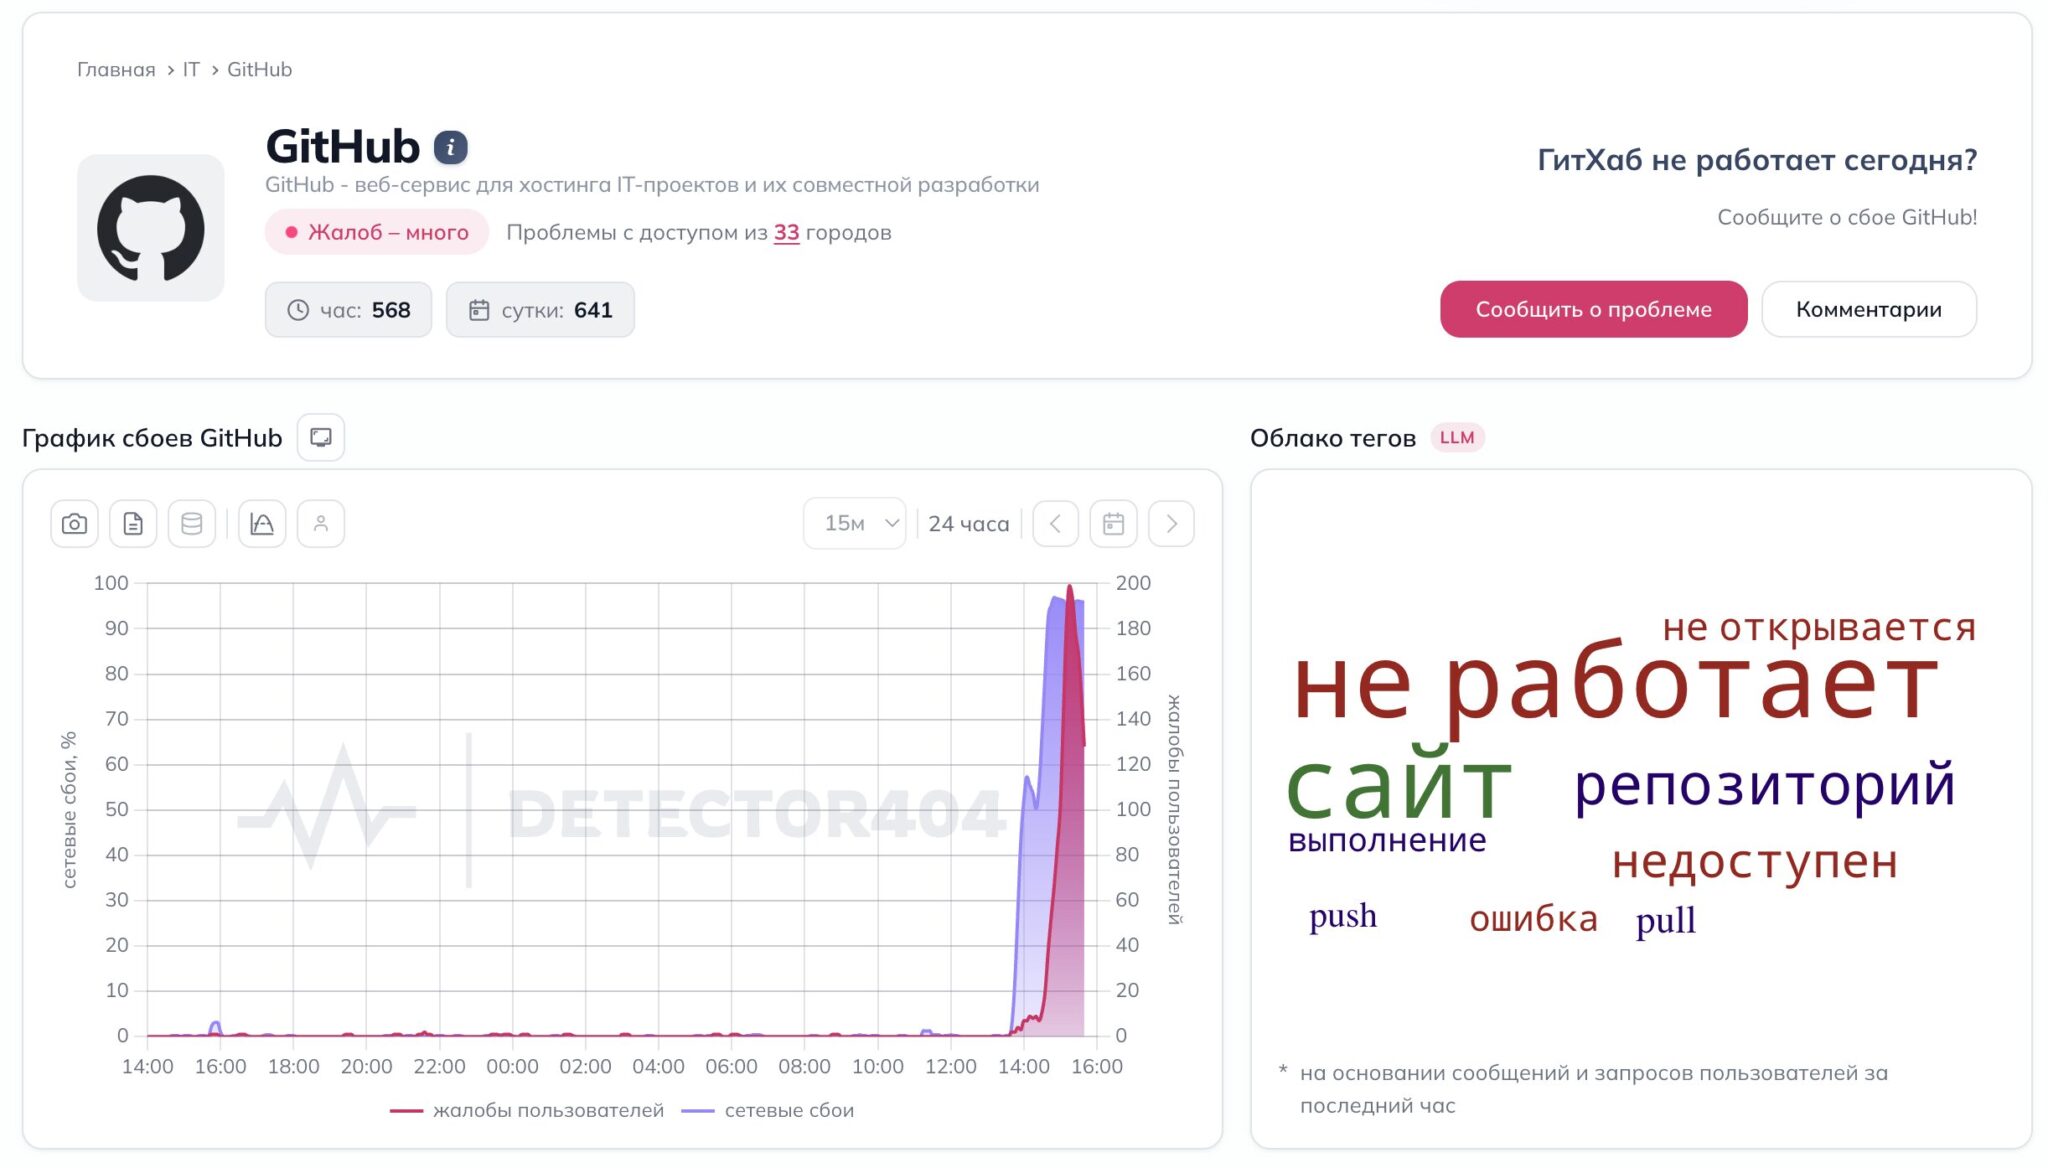This screenshot has width=2048, height=1168.
Task: Click the embed widget icon next to График сбоев GitHub
Action: point(321,438)
